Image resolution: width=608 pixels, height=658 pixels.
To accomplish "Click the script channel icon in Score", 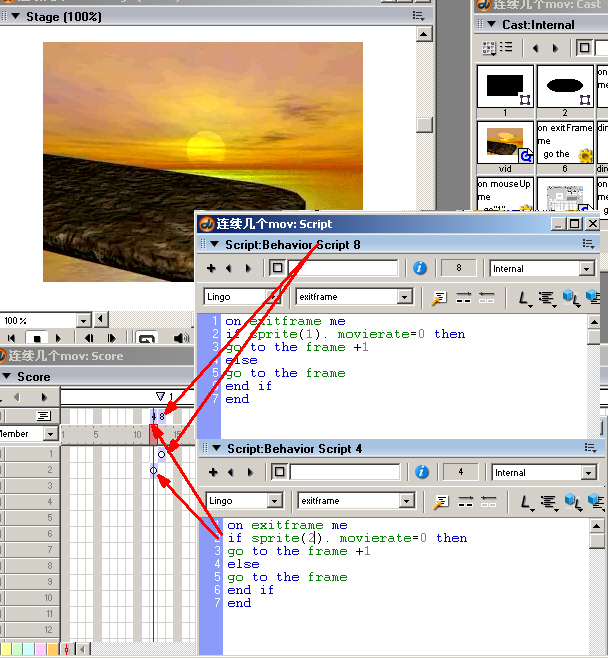I will click(x=44, y=416).
